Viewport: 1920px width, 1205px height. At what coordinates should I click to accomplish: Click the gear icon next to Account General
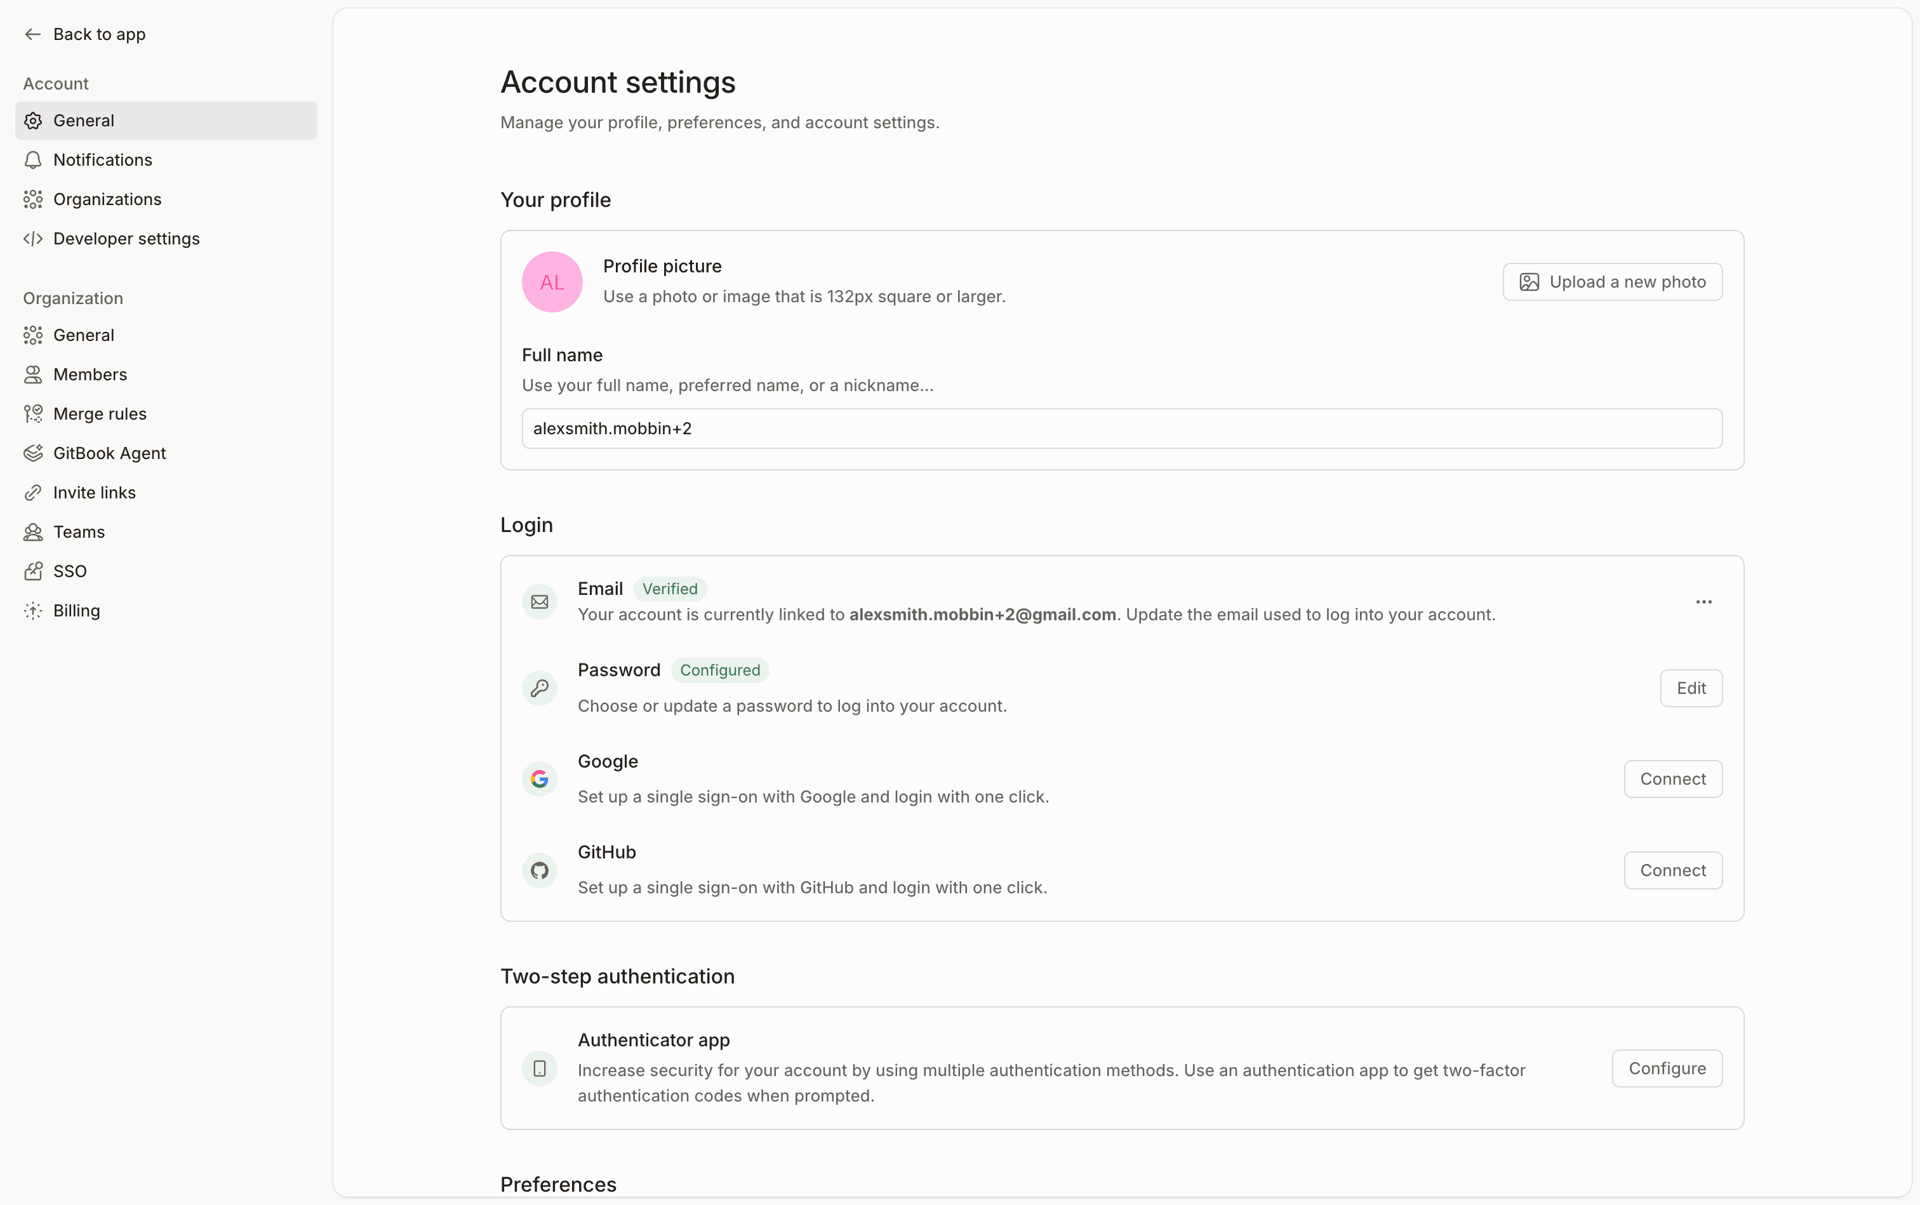click(33, 121)
